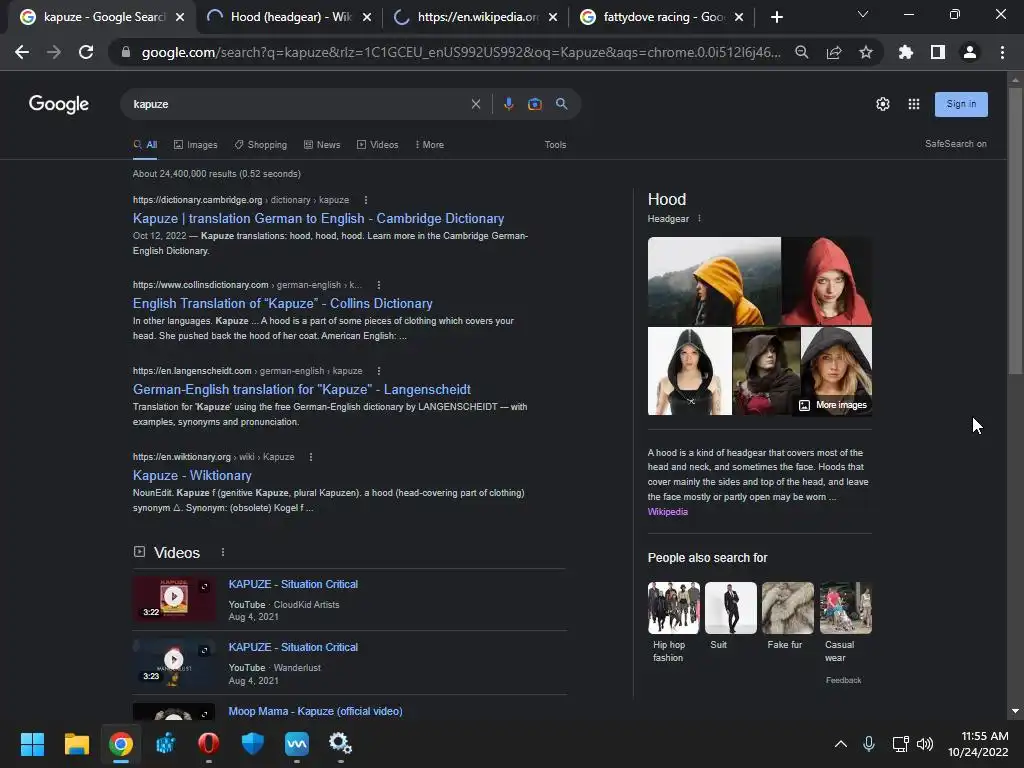Click the blue search magnifier button
The image size is (1024, 768).
tap(561, 104)
